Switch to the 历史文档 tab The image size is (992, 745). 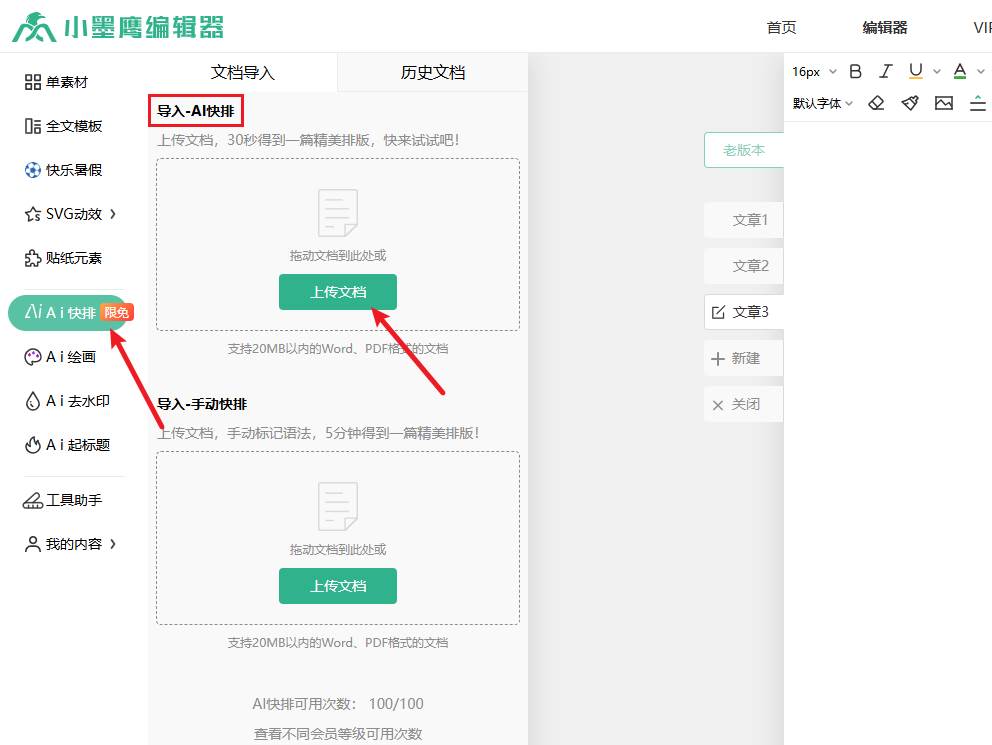click(433, 73)
